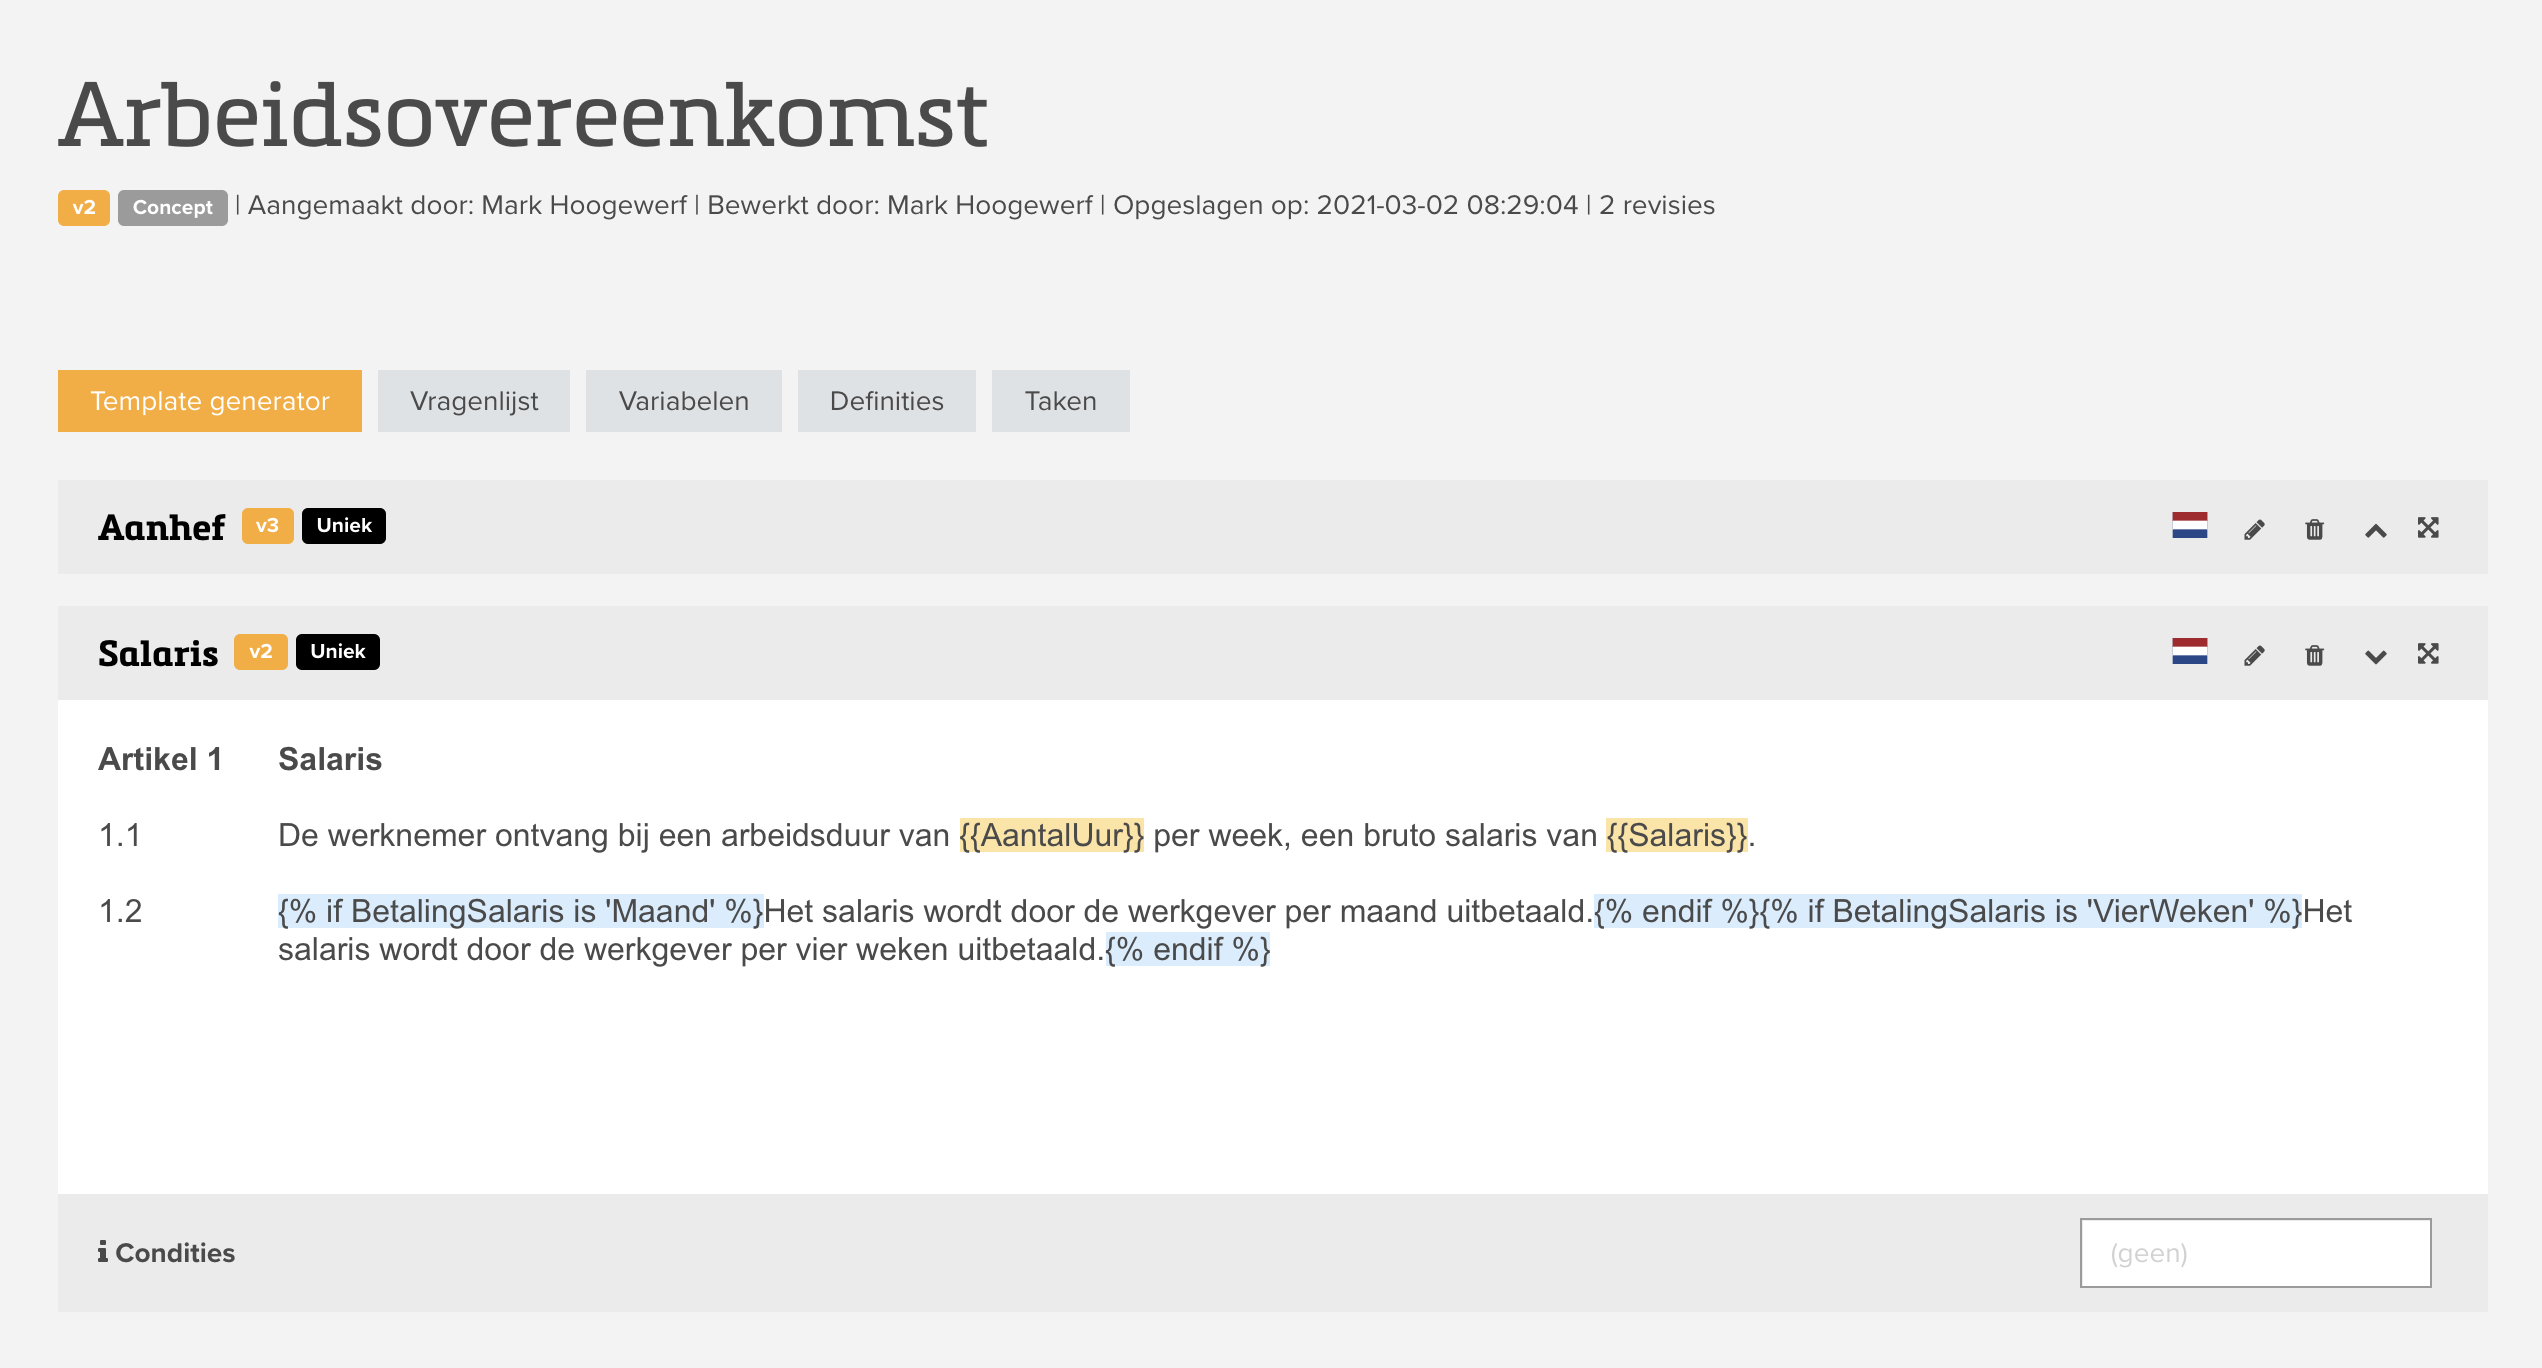
Task: Click "Bewerkt door: Mark Hoogewerf" text
Action: click(x=900, y=205)
